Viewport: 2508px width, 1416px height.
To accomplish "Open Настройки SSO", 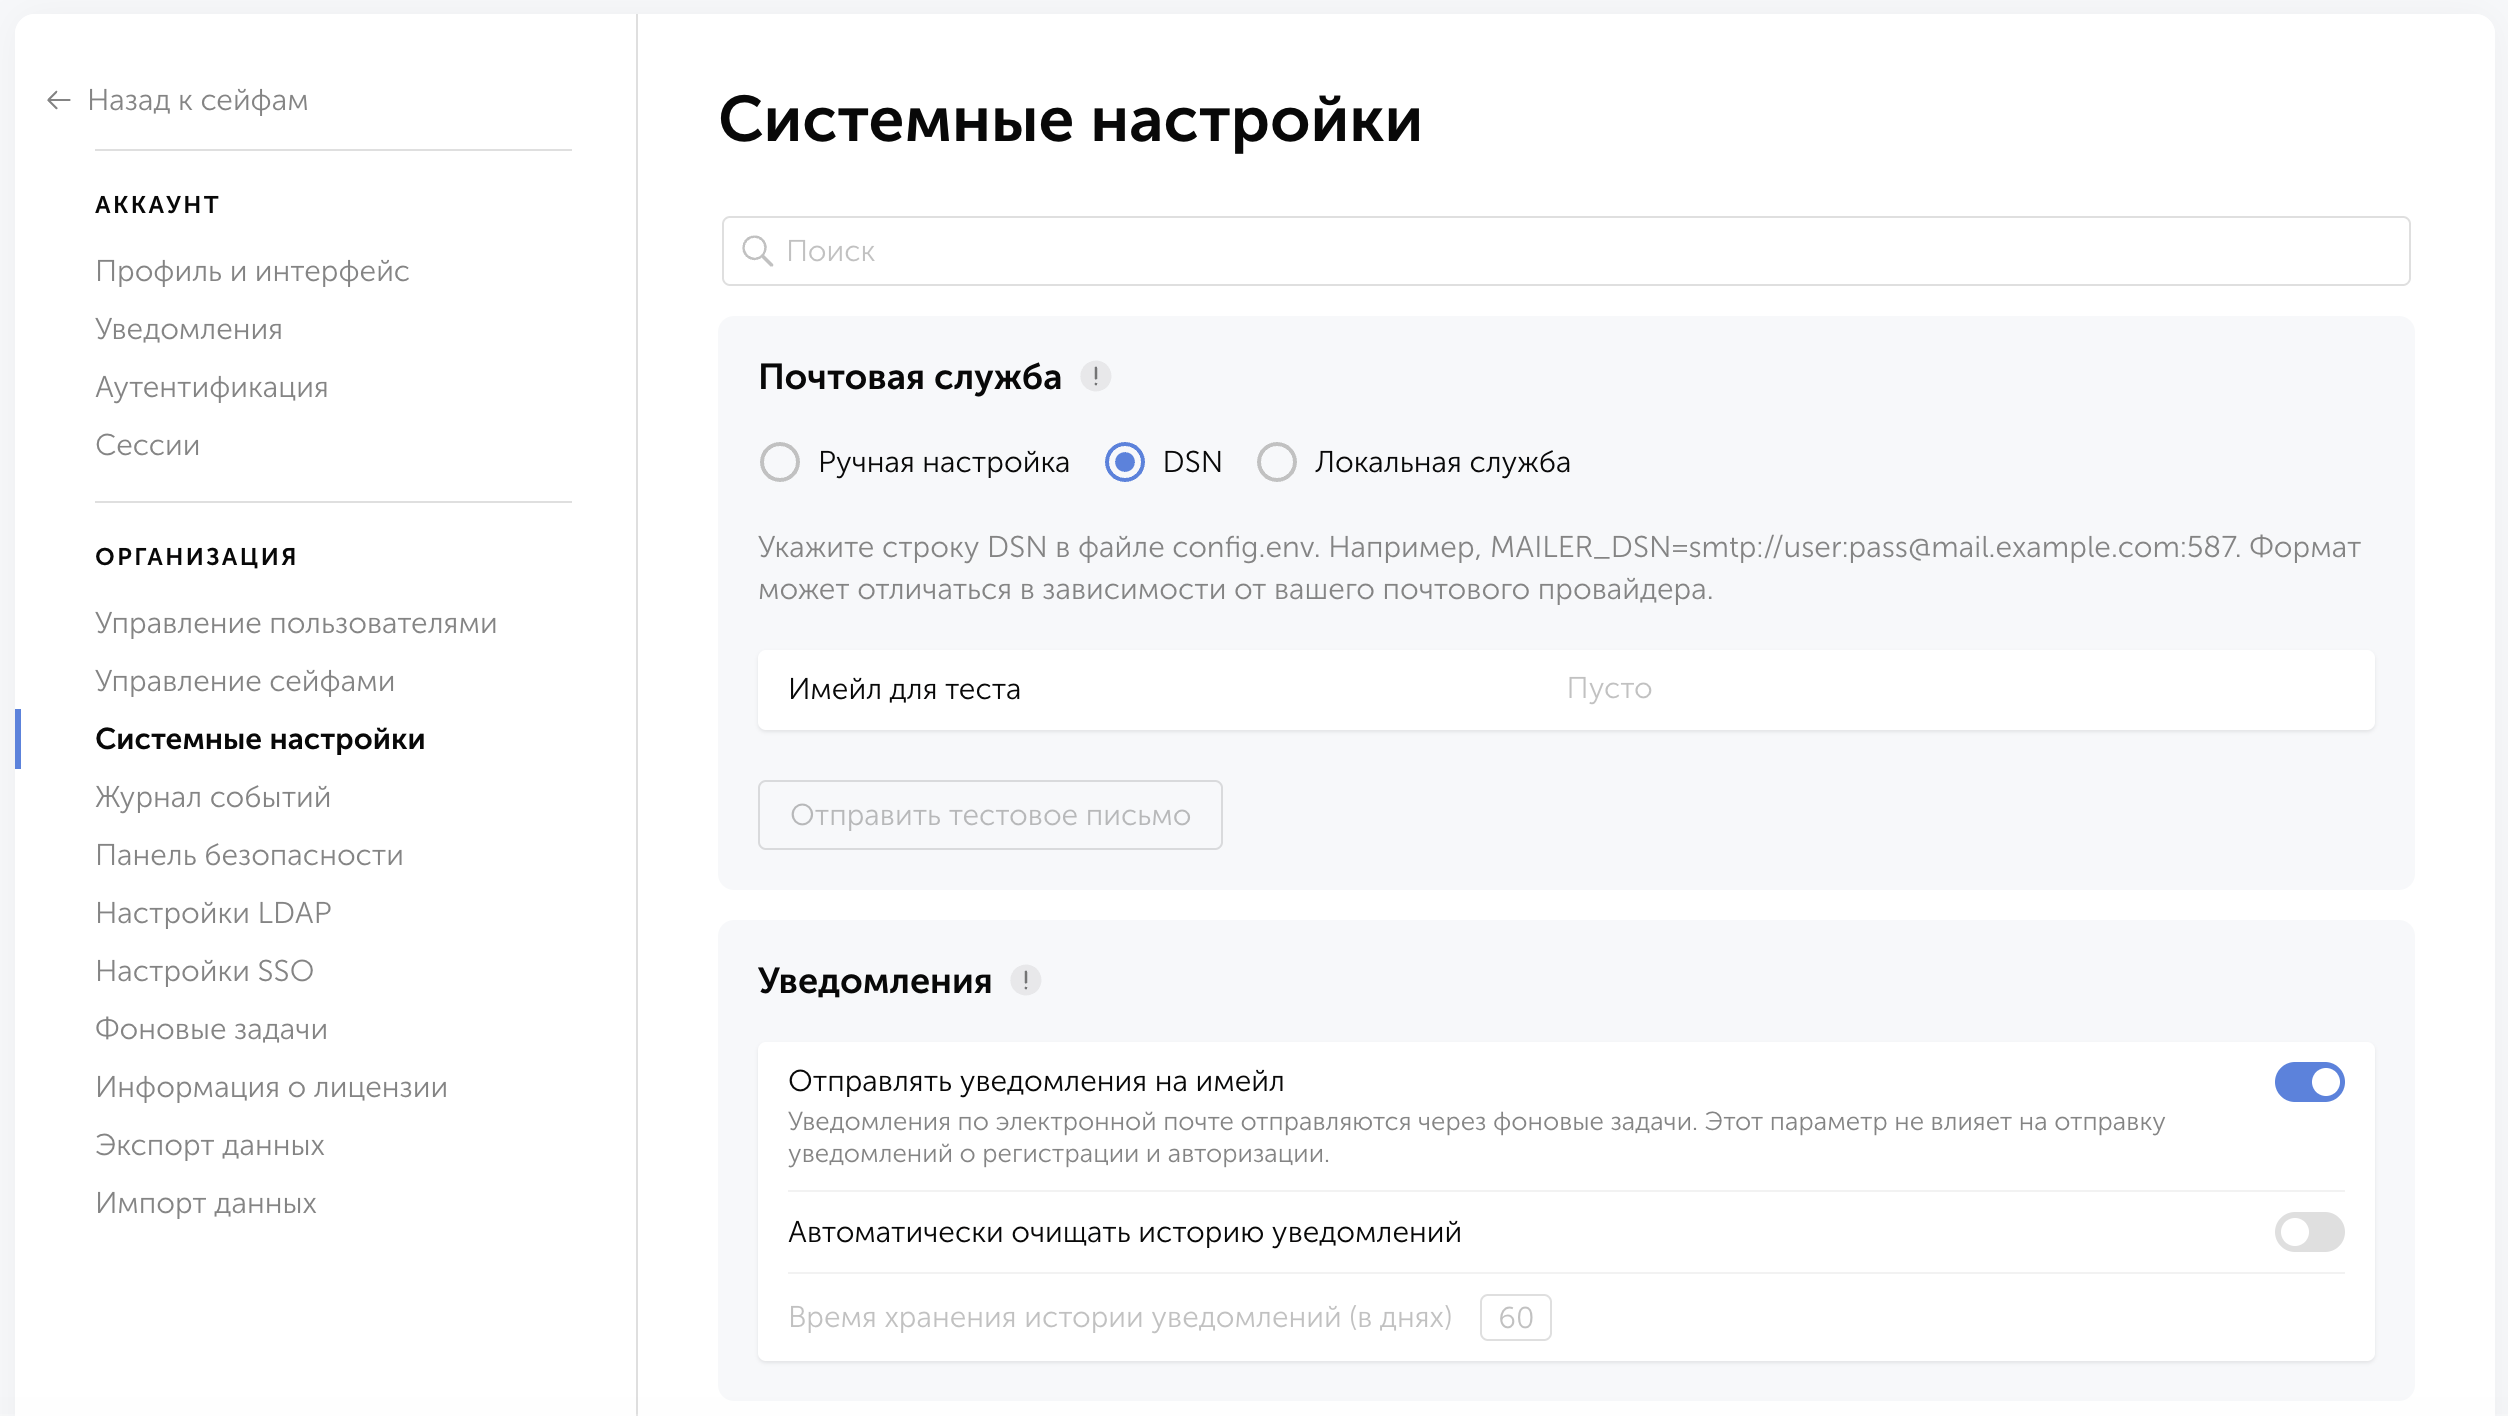I will tap(204, 971).
